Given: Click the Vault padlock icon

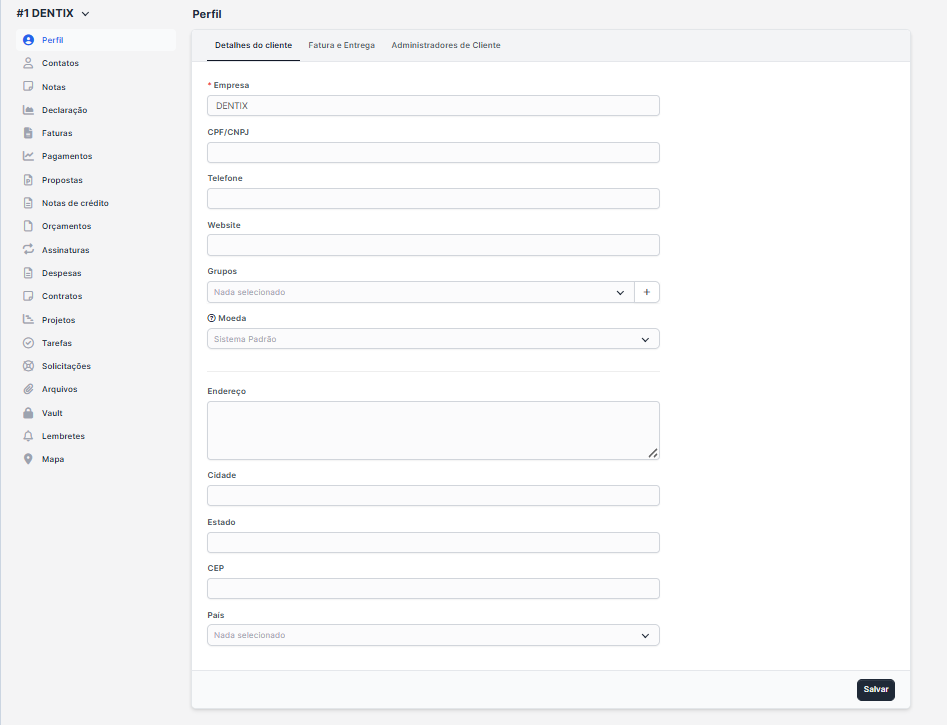Looking at the screenshot, I should tap(28, 413).
